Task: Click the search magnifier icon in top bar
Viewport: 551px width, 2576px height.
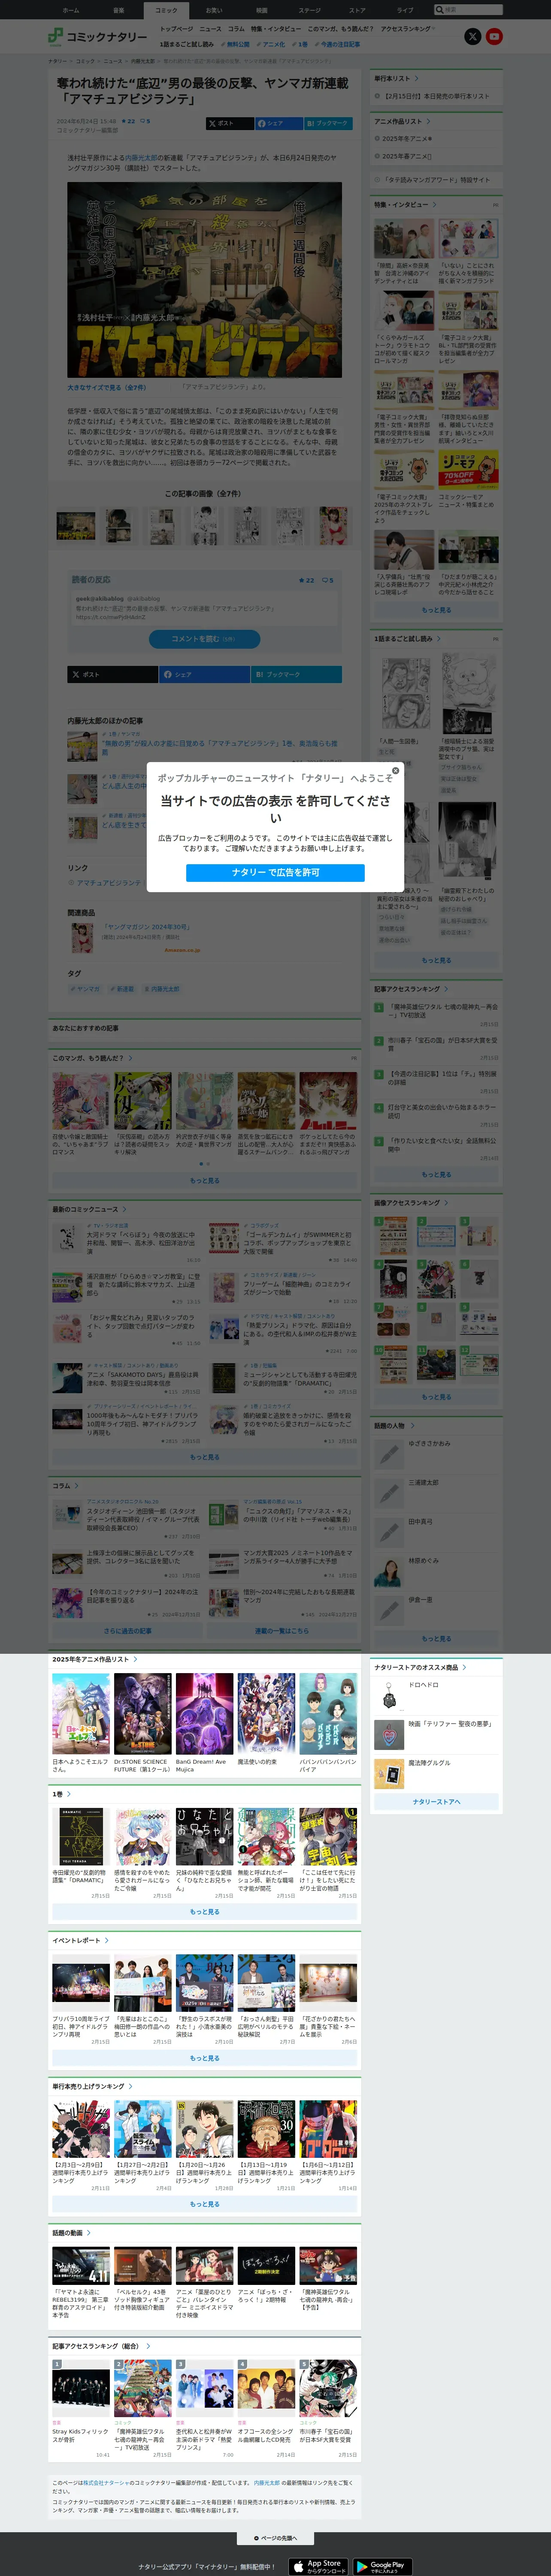Action: 440,10
